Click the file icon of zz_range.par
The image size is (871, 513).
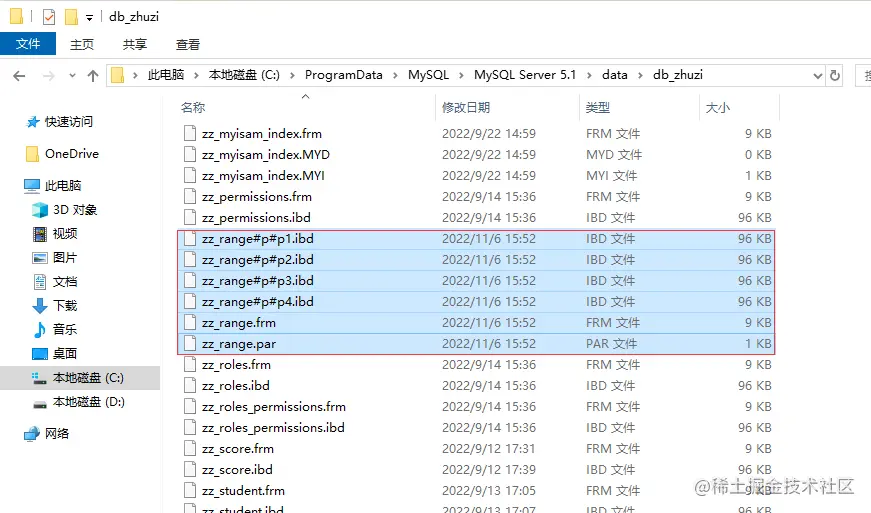click(190, 344)
